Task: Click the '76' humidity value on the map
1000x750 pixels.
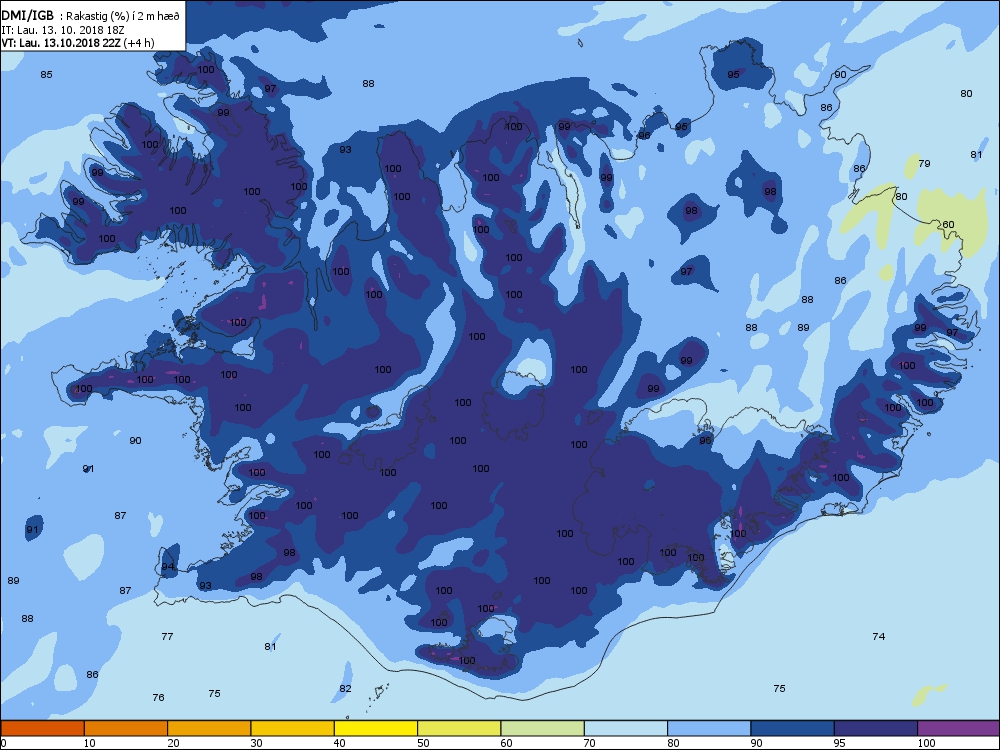Action: (x=158, y=698)
